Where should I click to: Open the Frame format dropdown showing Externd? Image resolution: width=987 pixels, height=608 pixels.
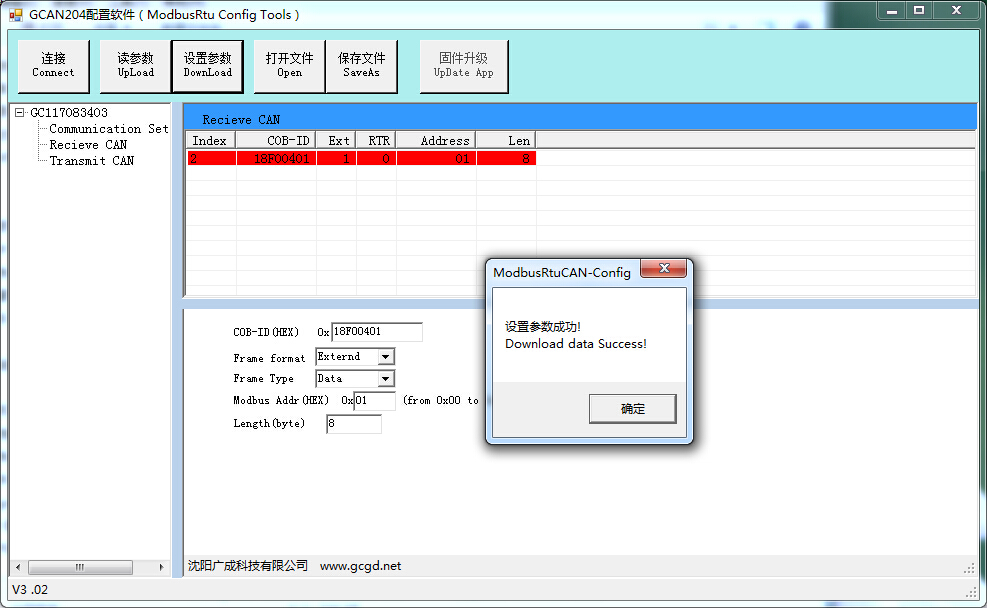pyautogui.click(x=386, y=356)
